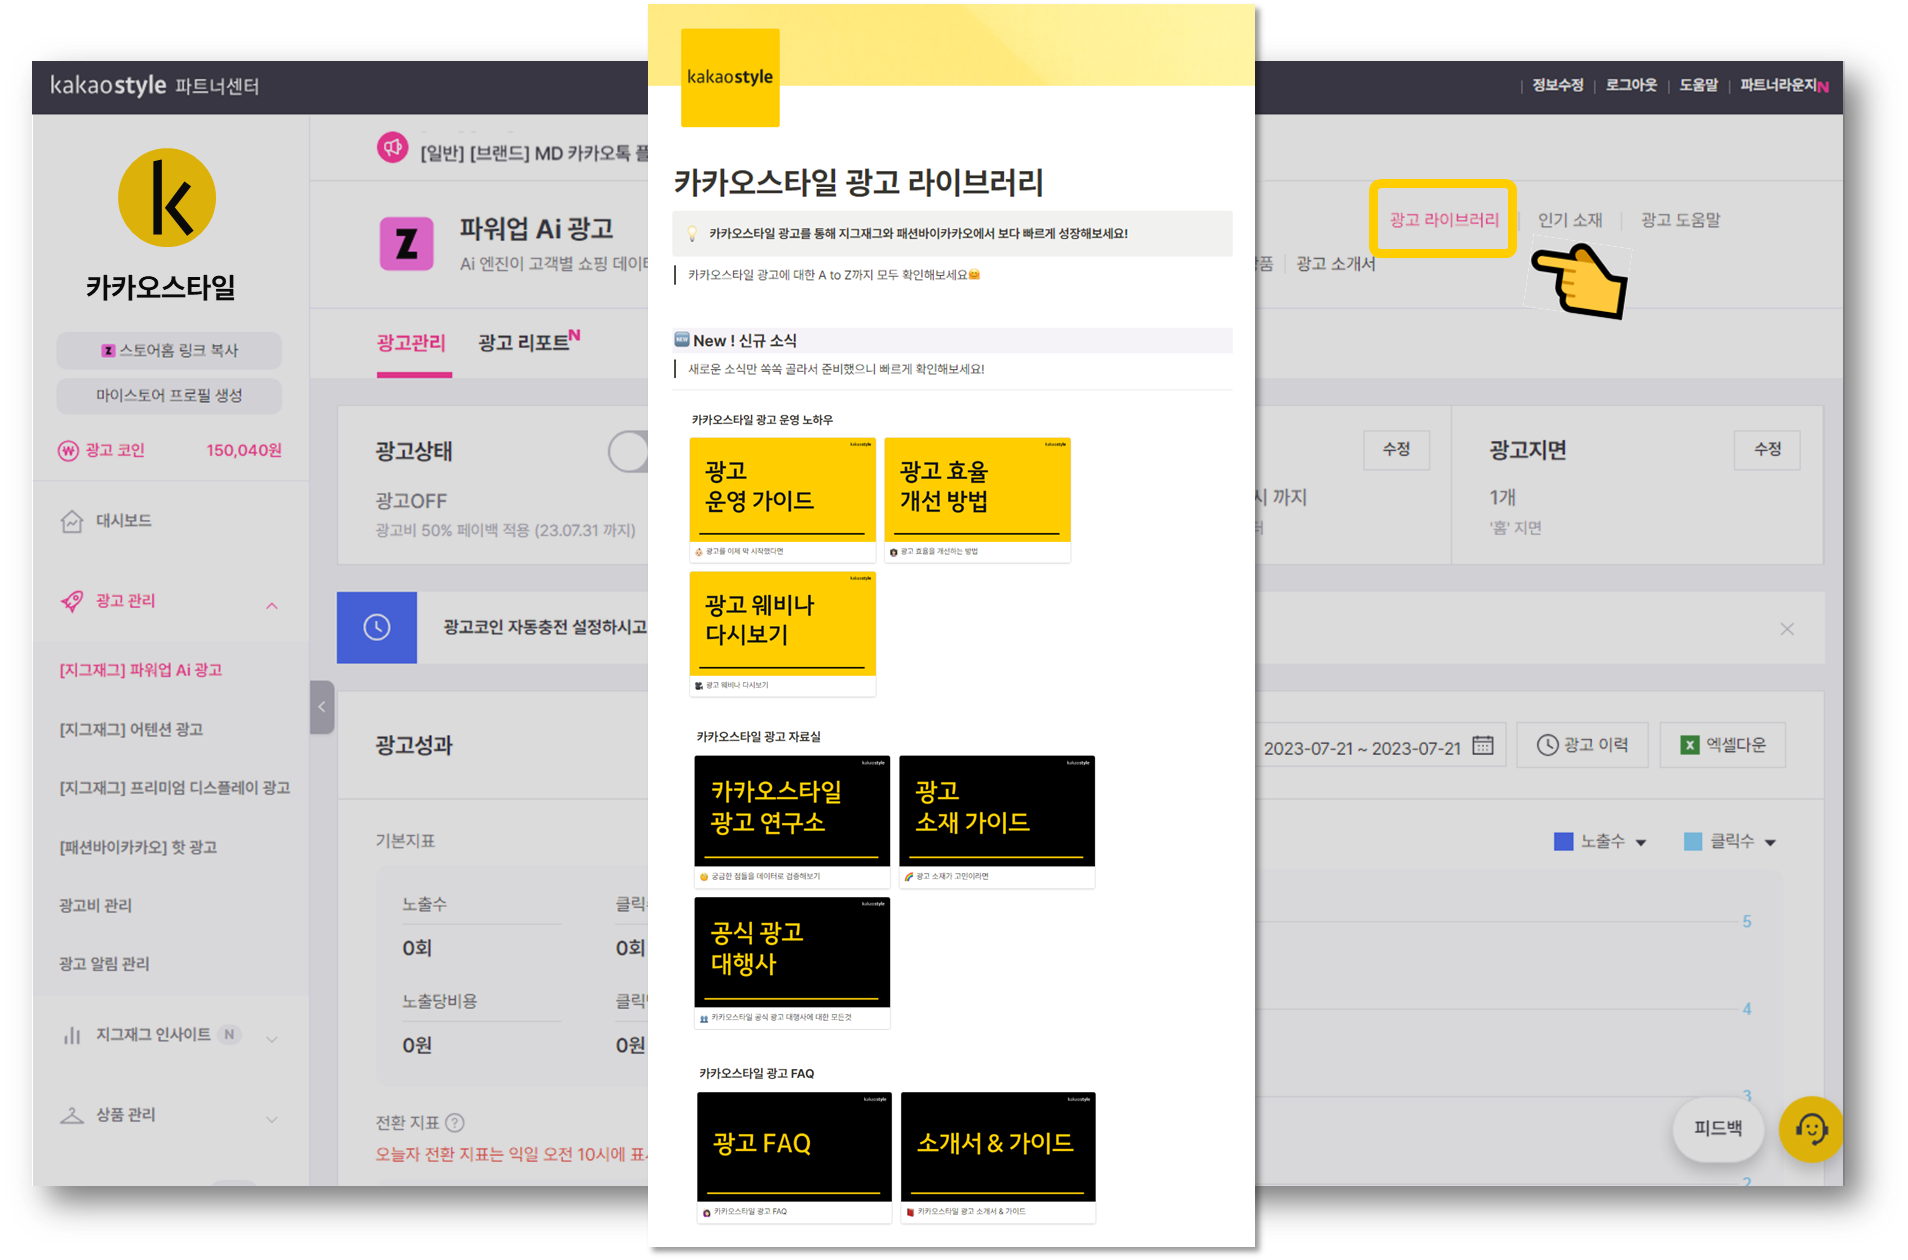Click the 수정 button for 광고지면
This screenshot has width=1908, height=1260.
[1767, 450]
